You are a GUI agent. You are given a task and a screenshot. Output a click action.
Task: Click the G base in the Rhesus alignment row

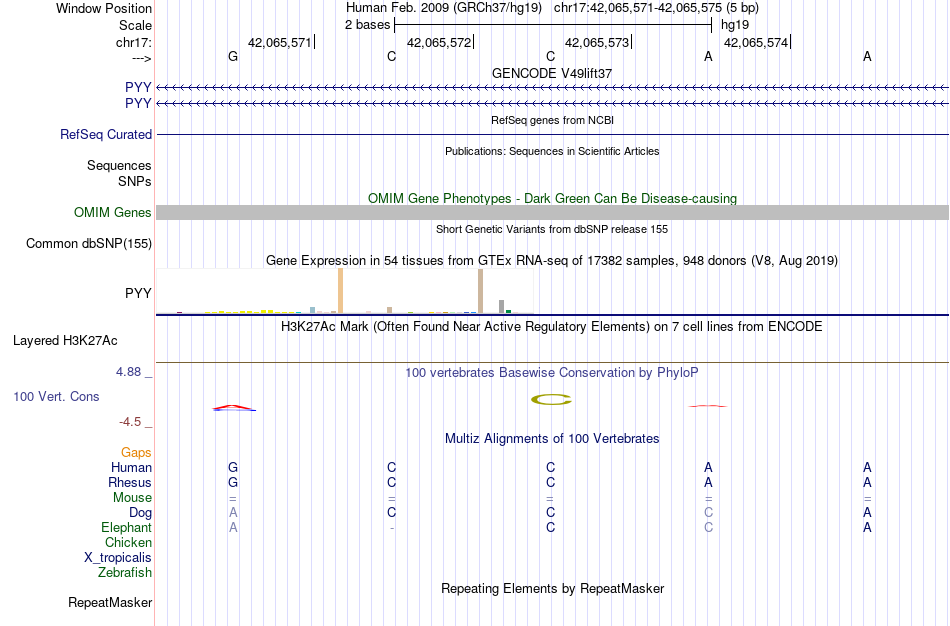(233, 482)
